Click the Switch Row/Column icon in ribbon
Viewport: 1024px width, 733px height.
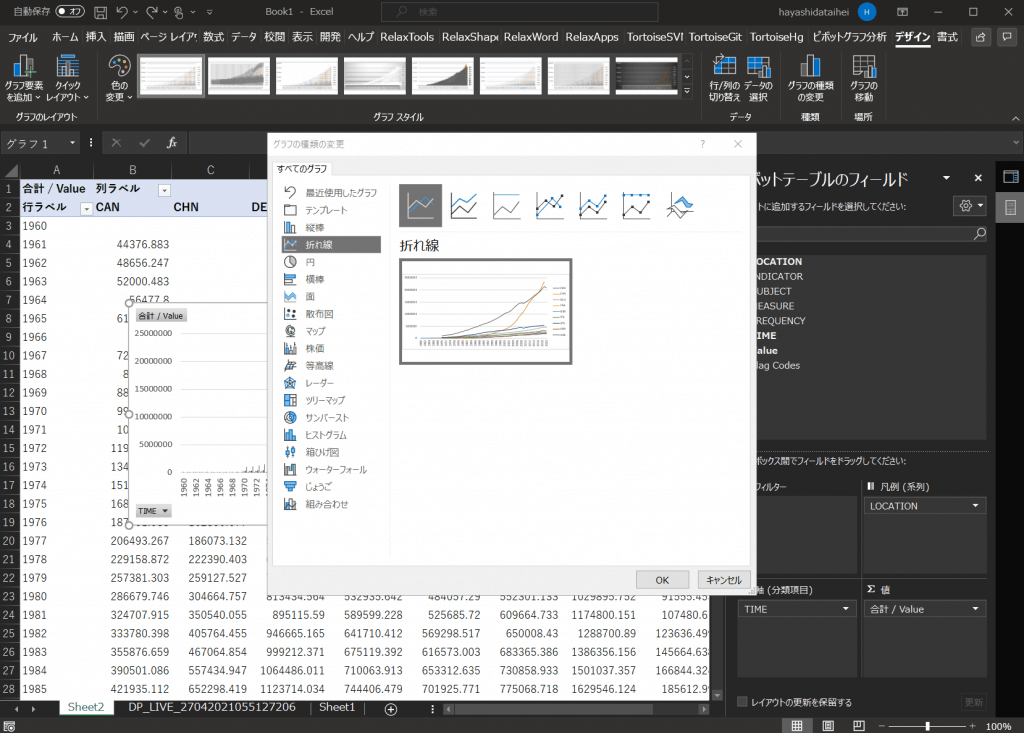click(724, 78)
